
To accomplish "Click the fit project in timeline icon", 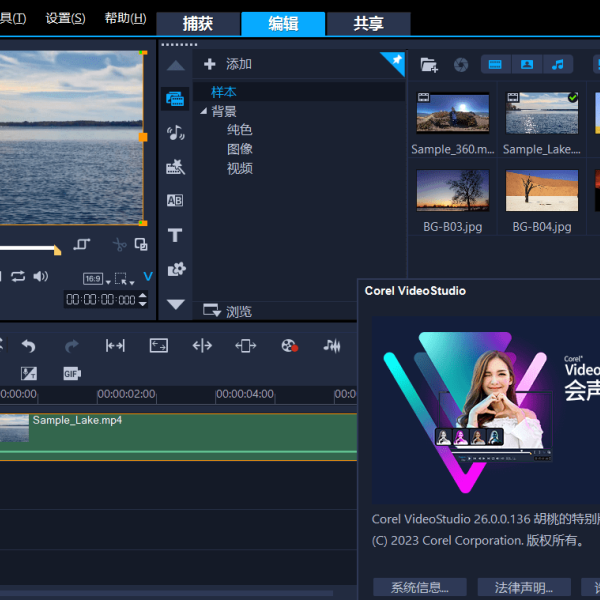I will 115,346.
